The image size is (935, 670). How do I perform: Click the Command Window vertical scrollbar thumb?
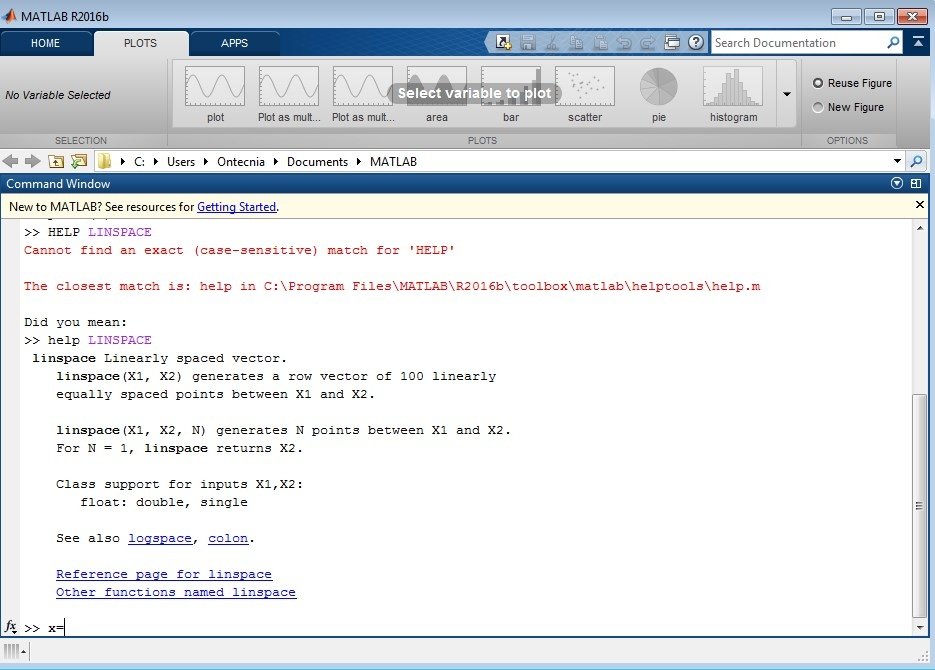pos(919,505)
